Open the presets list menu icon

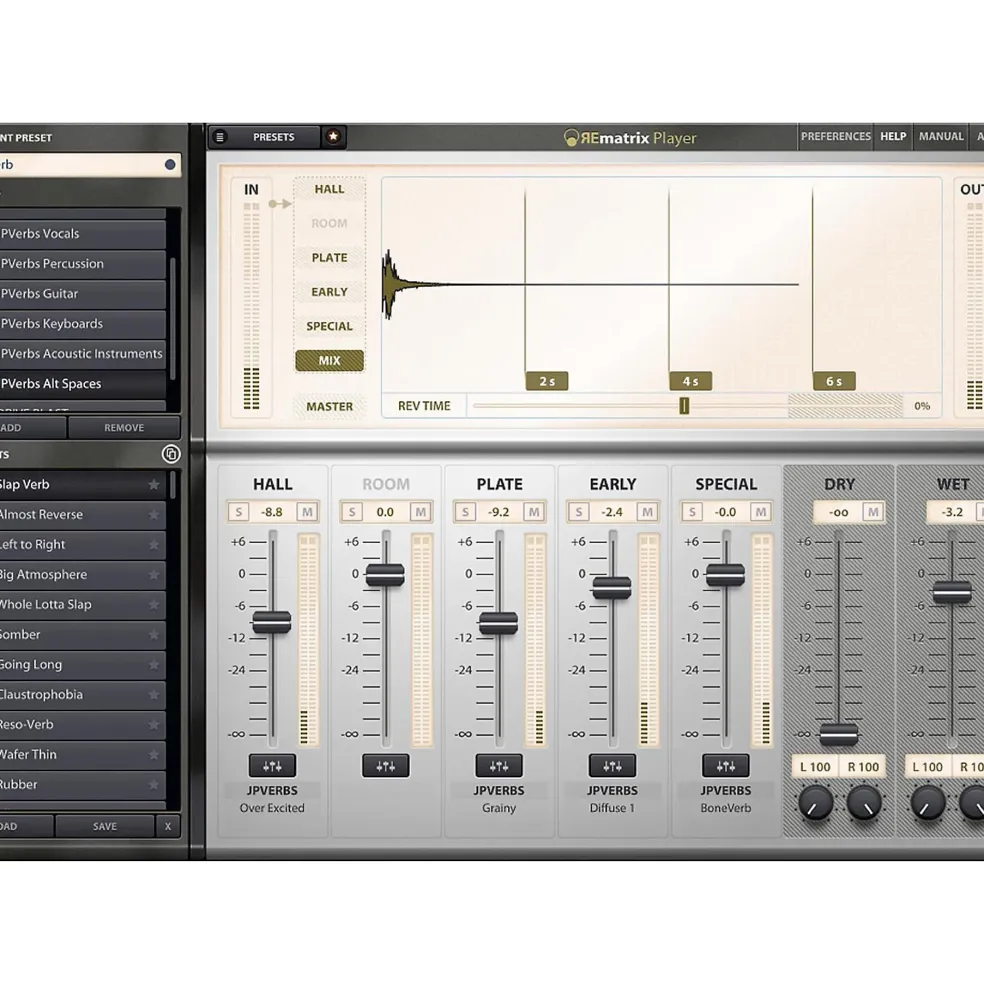point(220,137)
